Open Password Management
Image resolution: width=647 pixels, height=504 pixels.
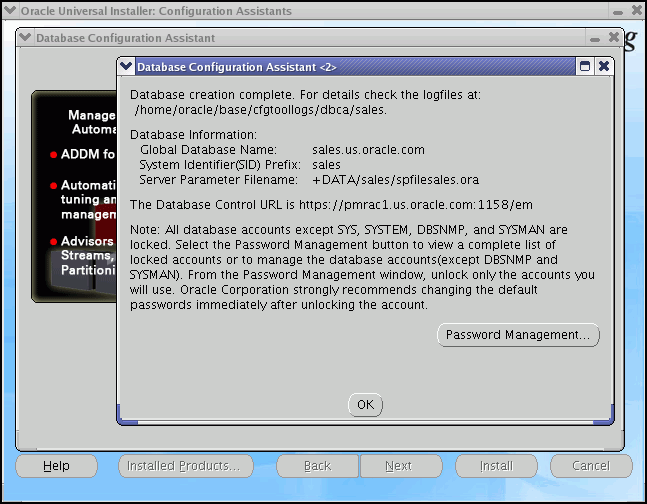518,335
